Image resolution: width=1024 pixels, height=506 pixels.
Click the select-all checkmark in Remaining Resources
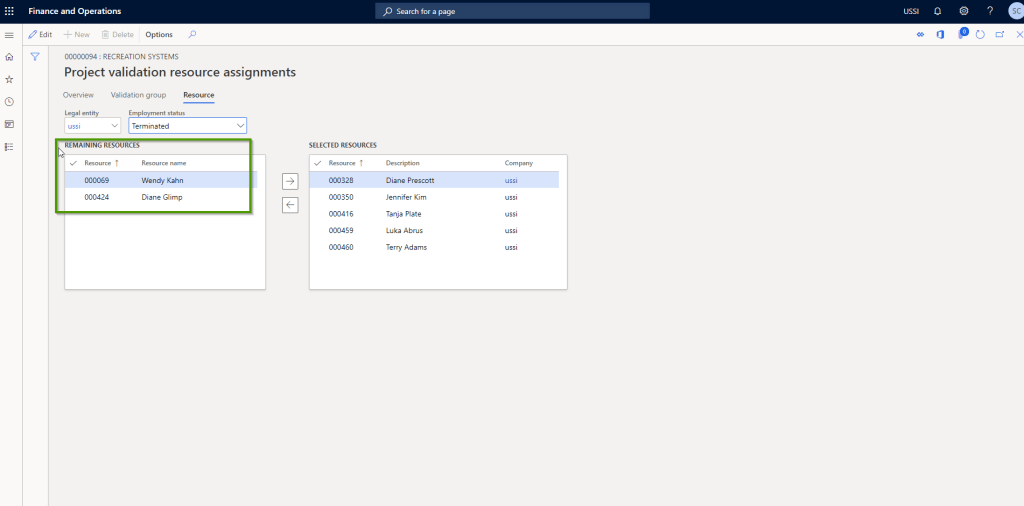coord(73,162)
